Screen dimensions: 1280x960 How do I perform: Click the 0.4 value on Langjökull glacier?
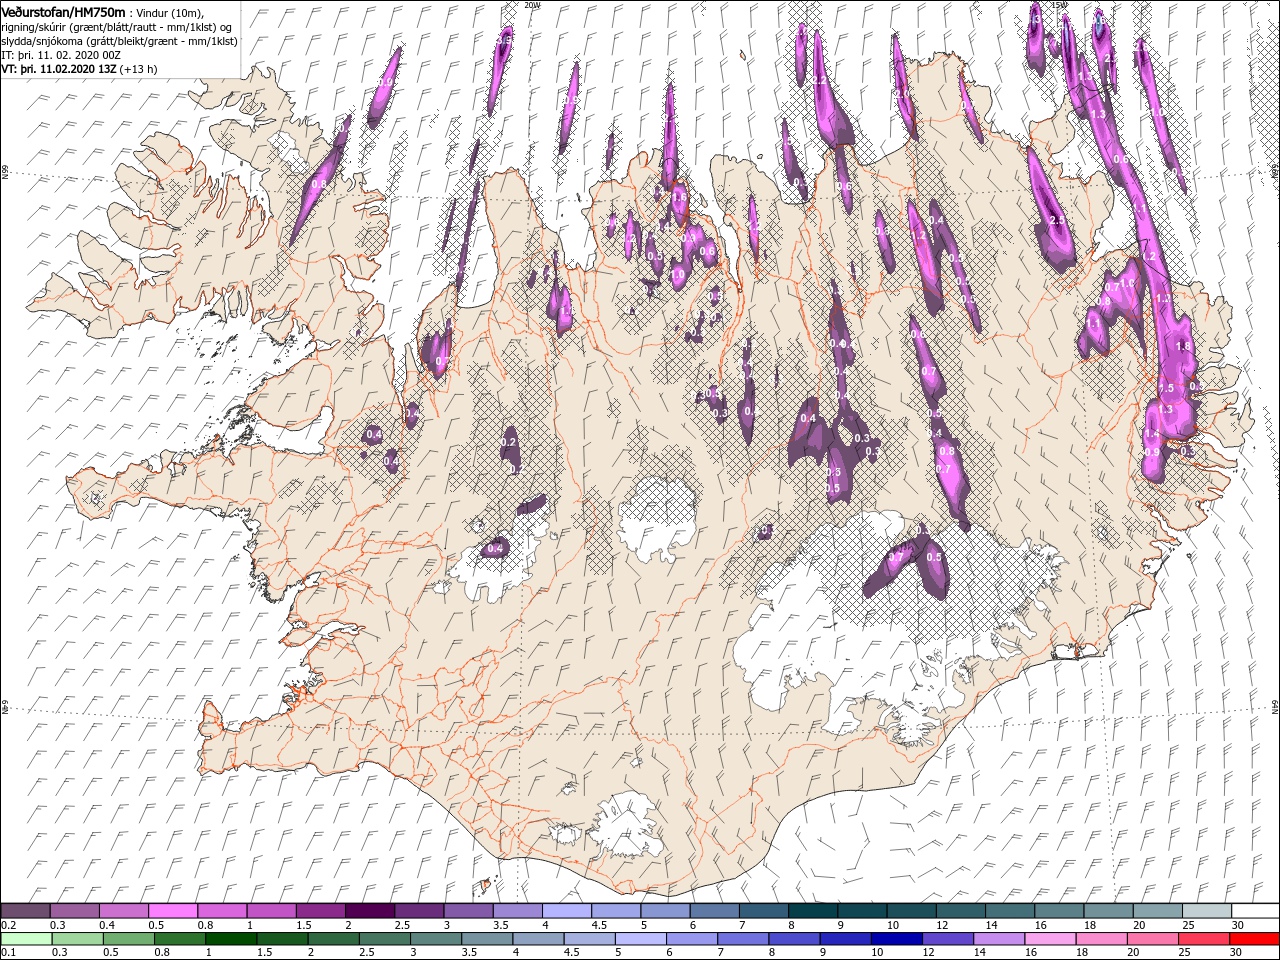494,549
